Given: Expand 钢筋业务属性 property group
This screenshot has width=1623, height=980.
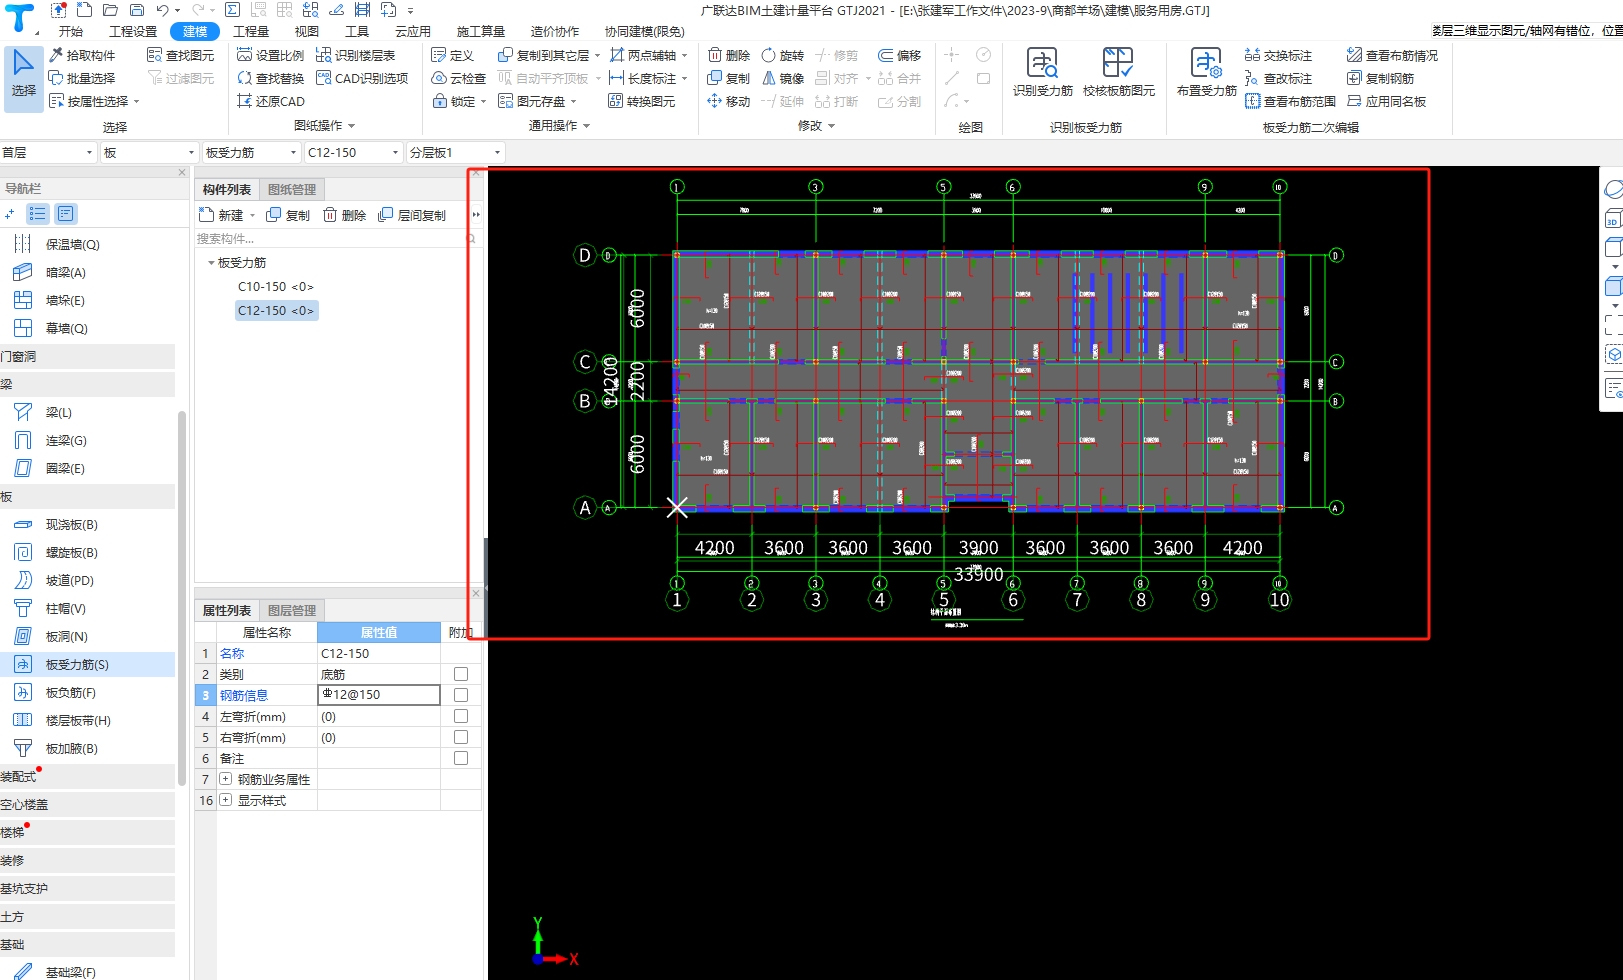Looking at the screenshot, I should coord(225,779).
